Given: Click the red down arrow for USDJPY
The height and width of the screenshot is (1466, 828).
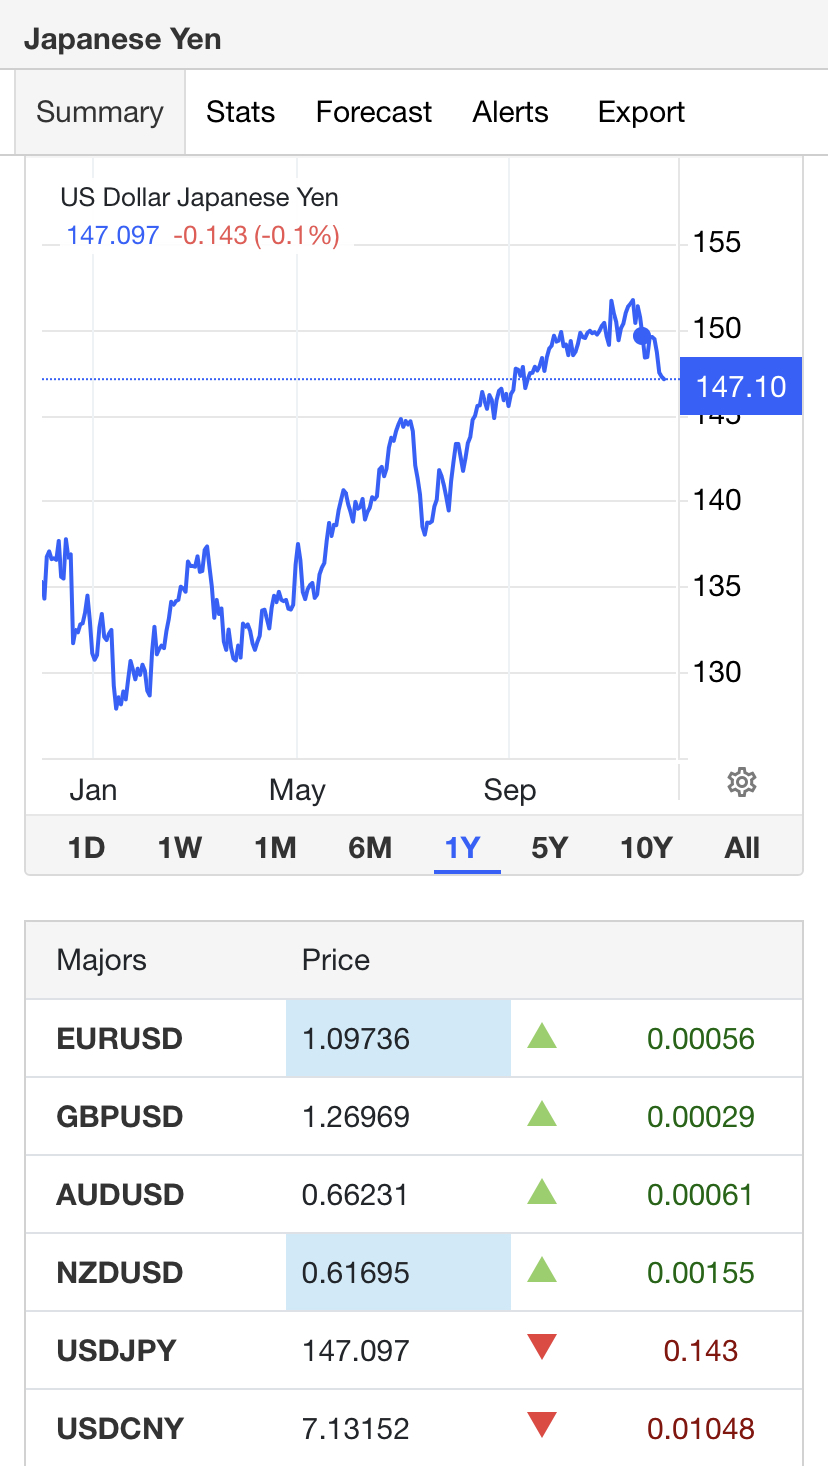Looking at the screenshot, I should pos(541,1348).
